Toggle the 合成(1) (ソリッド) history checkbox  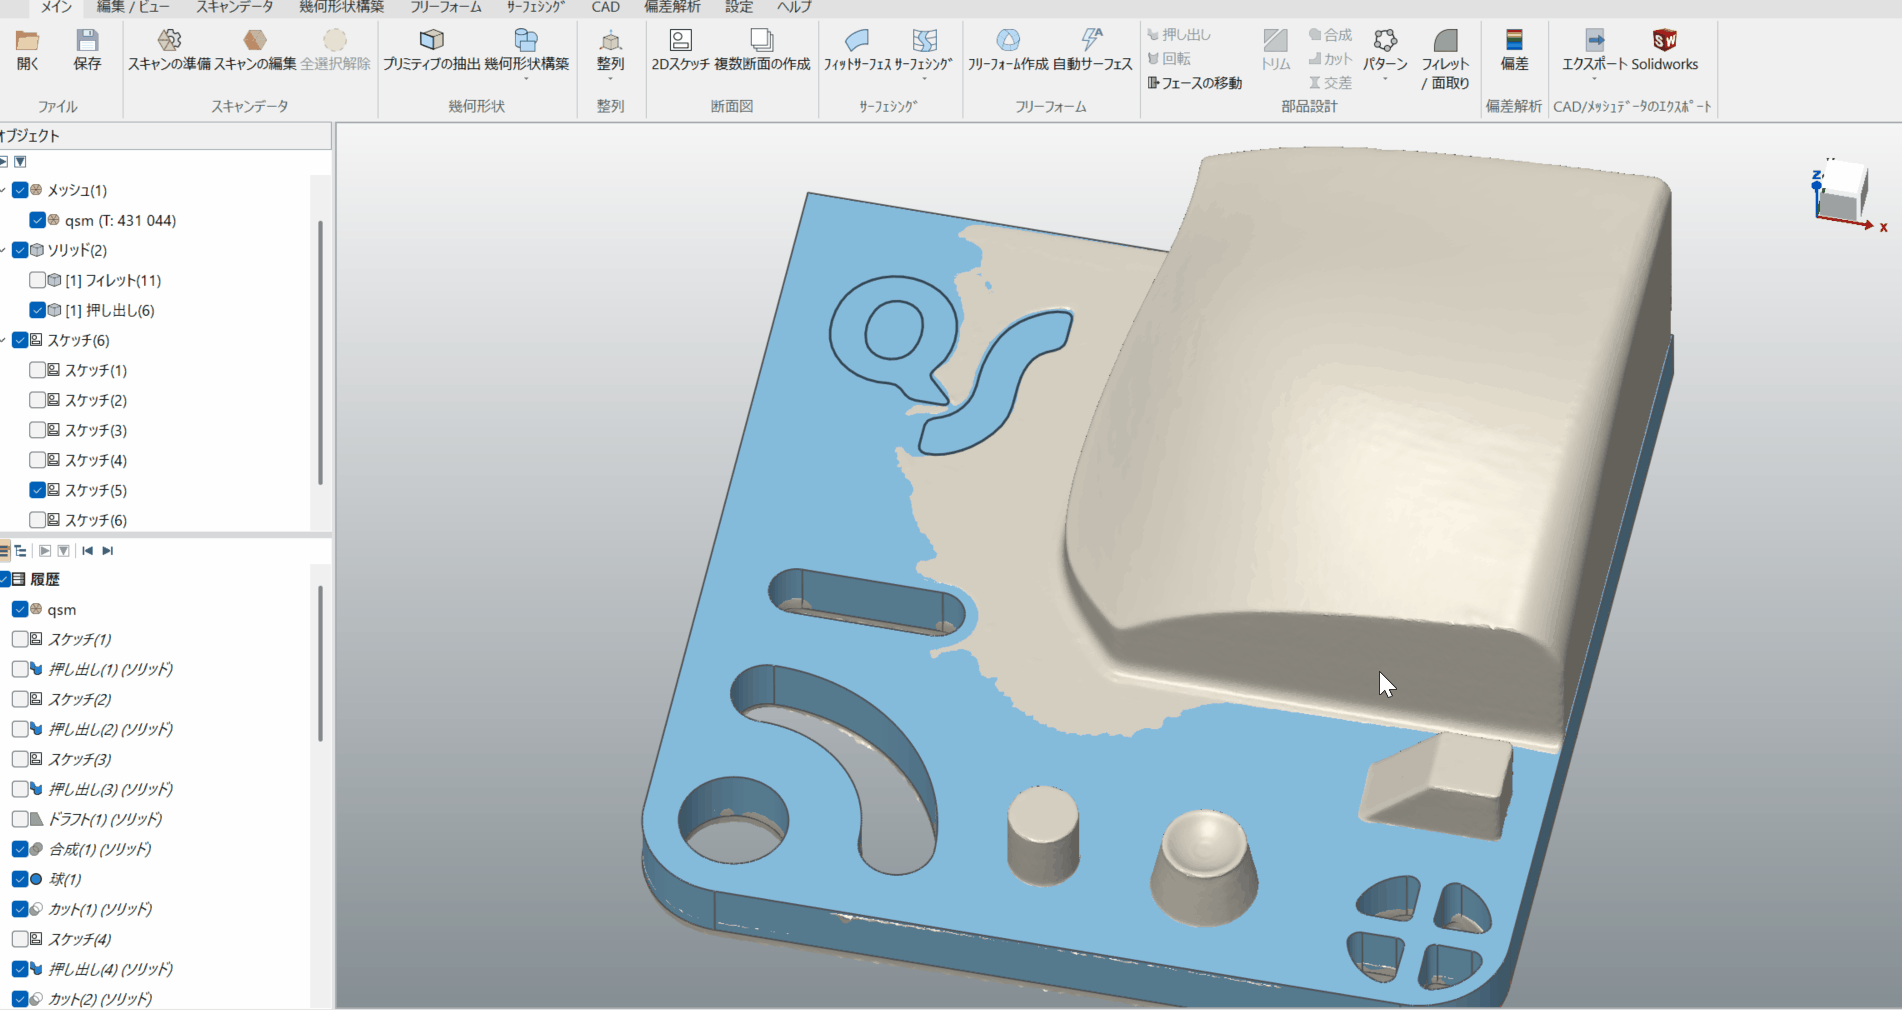click(20, 849)
